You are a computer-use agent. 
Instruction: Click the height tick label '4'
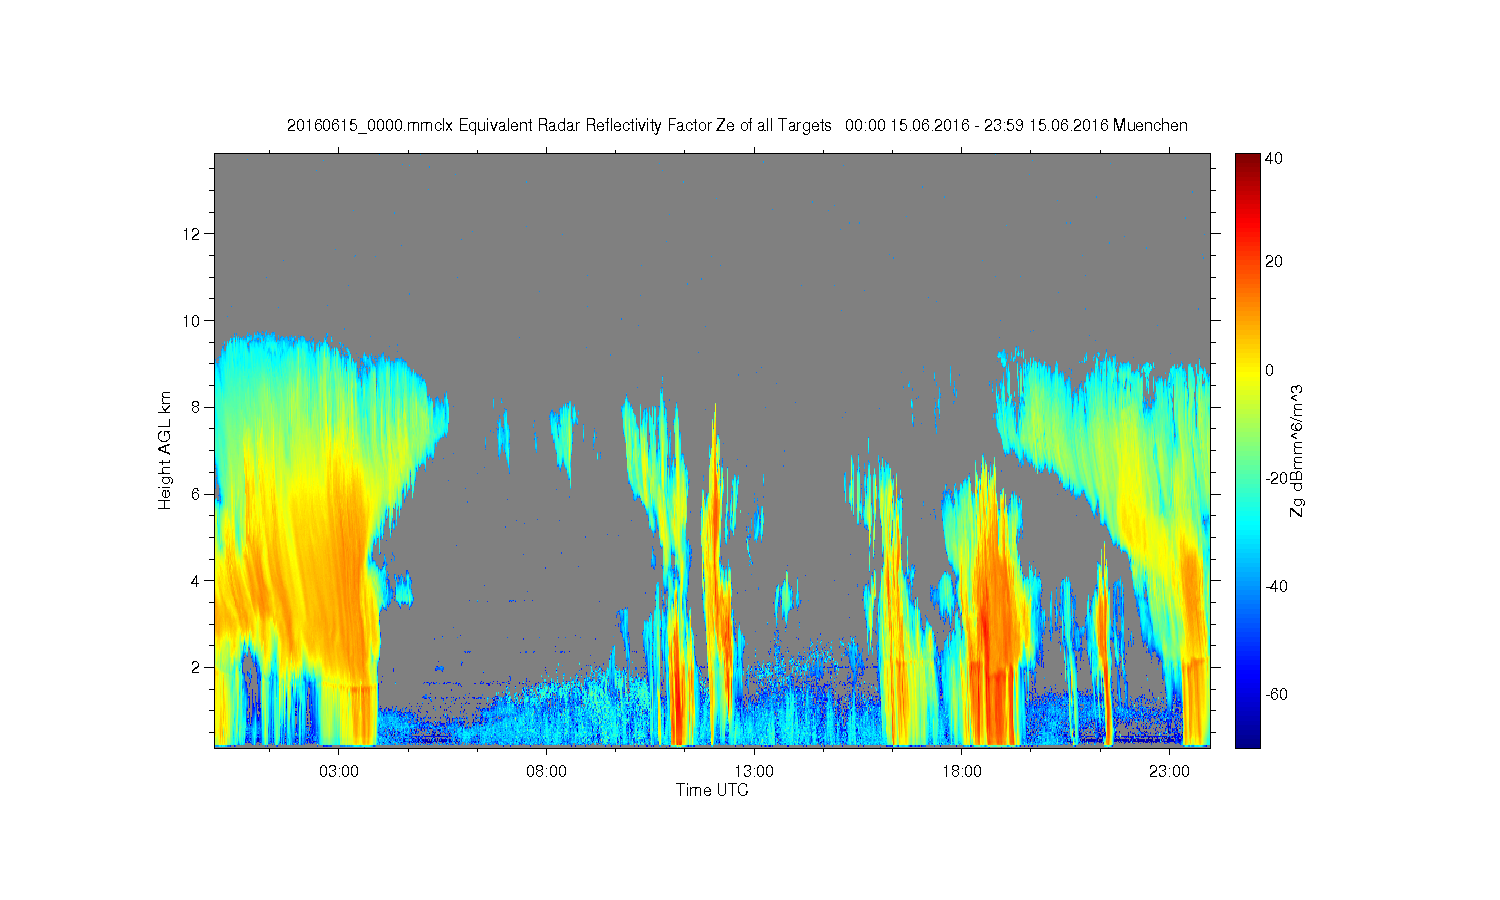[196, 580]
